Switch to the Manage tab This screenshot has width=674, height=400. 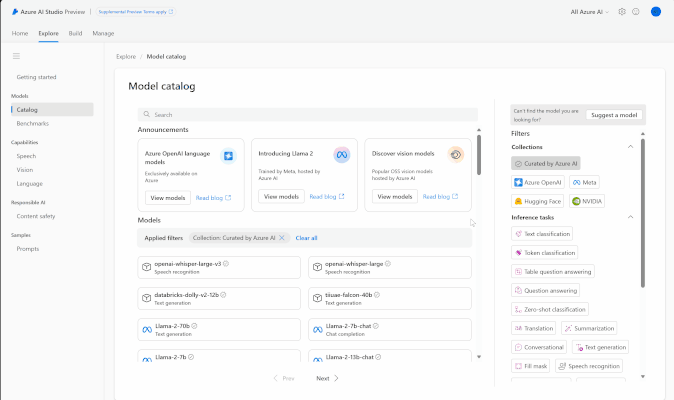(x=103, y=33)
